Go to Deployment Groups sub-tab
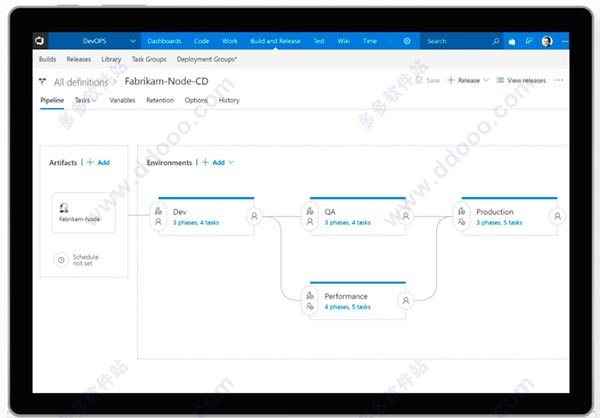600x418 pixels. coord(207,59)
